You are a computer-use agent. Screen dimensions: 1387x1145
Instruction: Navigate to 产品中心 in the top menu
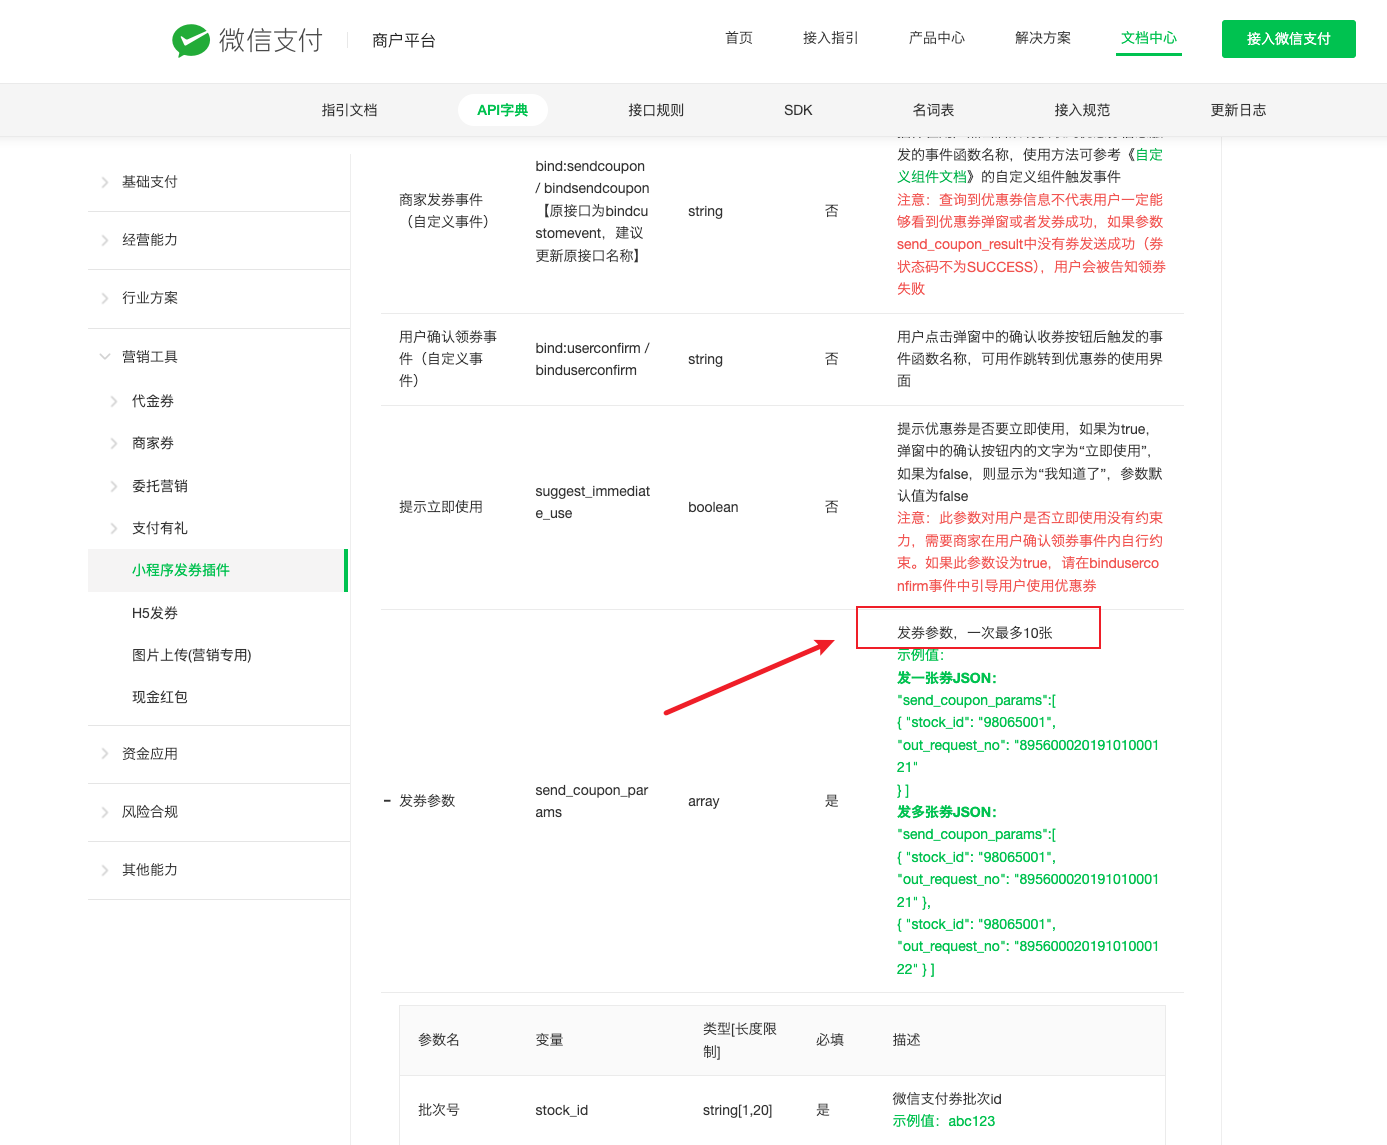click(936, 38)
